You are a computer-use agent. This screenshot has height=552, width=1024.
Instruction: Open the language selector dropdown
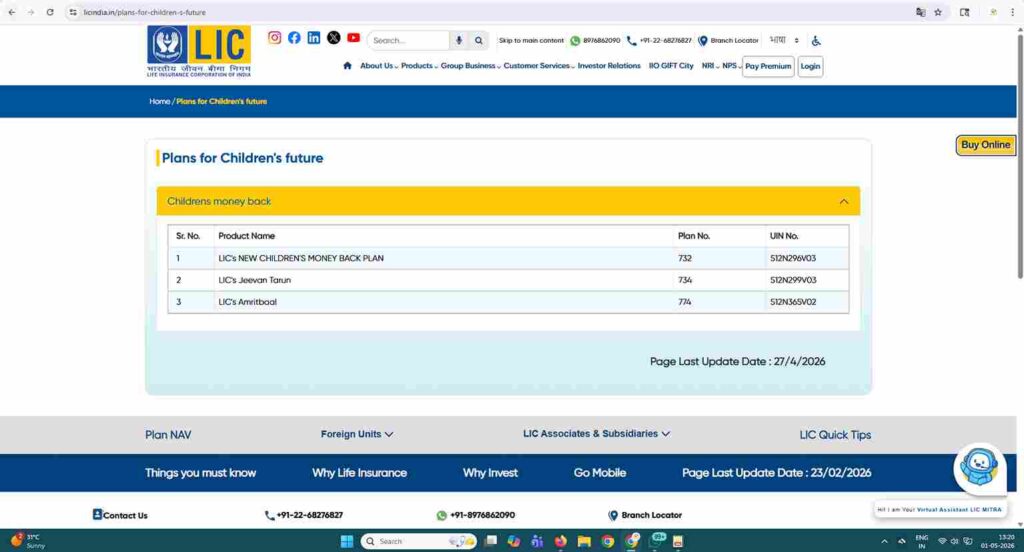click(x=784, y=41)
